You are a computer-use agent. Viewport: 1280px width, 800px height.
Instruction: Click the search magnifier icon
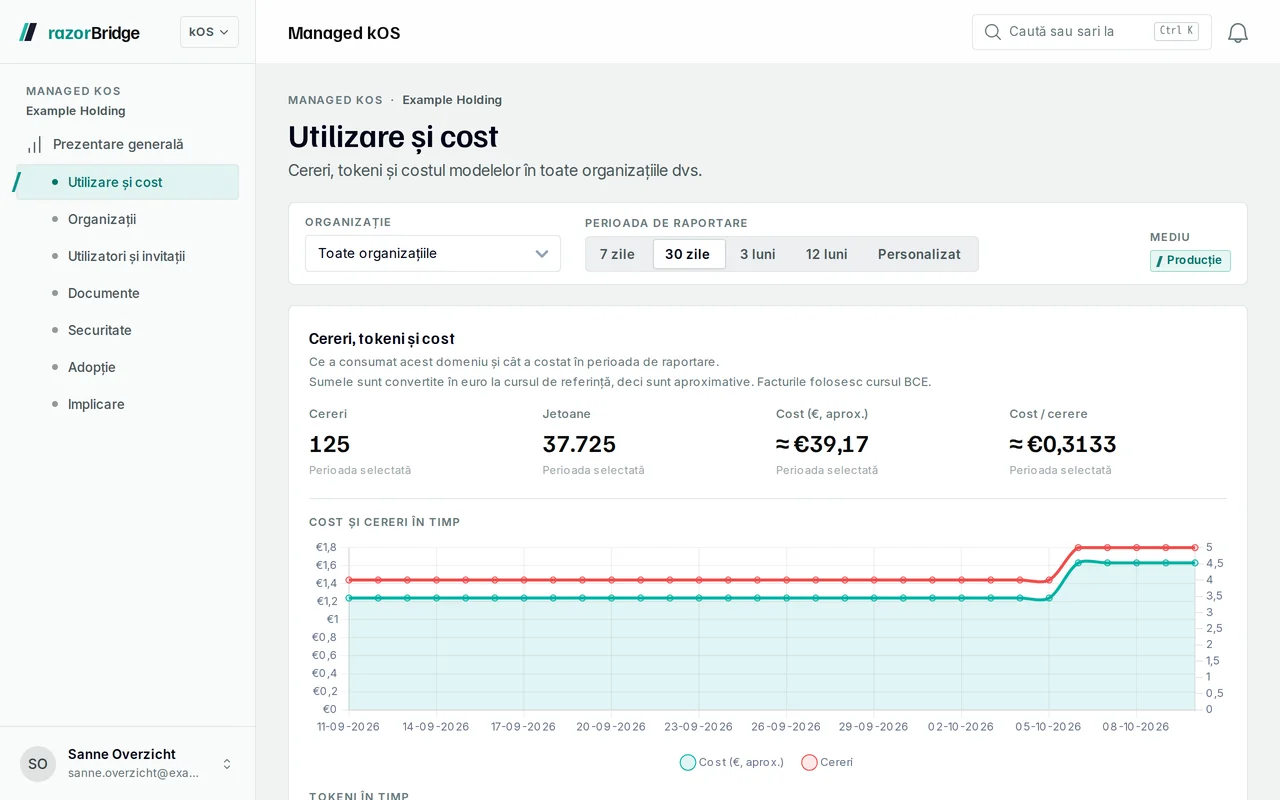992,32
